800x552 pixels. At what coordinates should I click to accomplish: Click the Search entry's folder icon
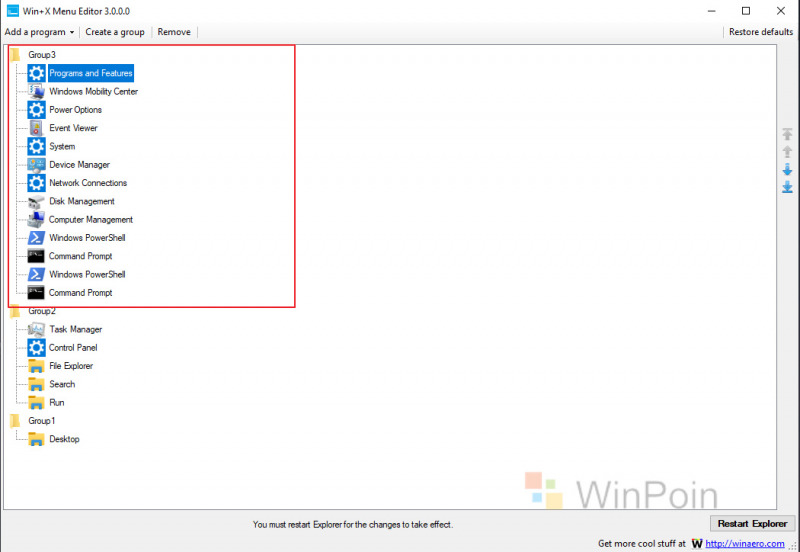pyautogui.click(x=36, y=384)
